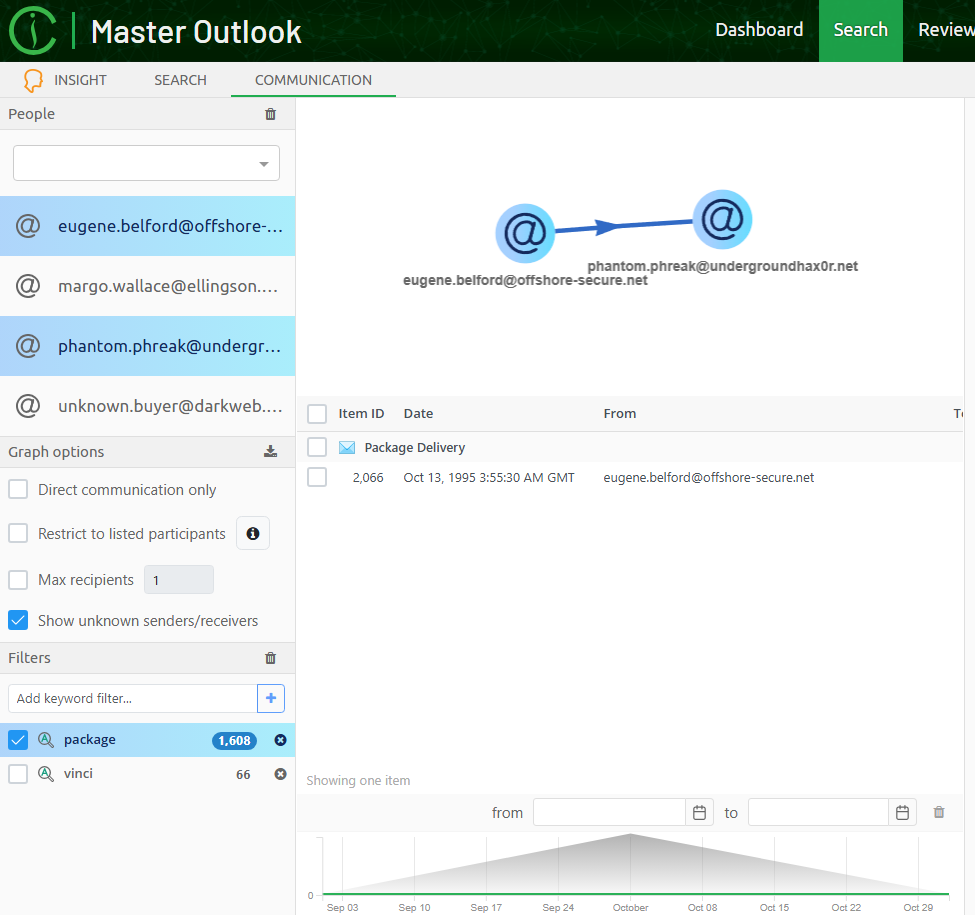The width and height of the screenshot is (975, 915).
Task: Click the Graph options download icon
Action: pos(270,452)
